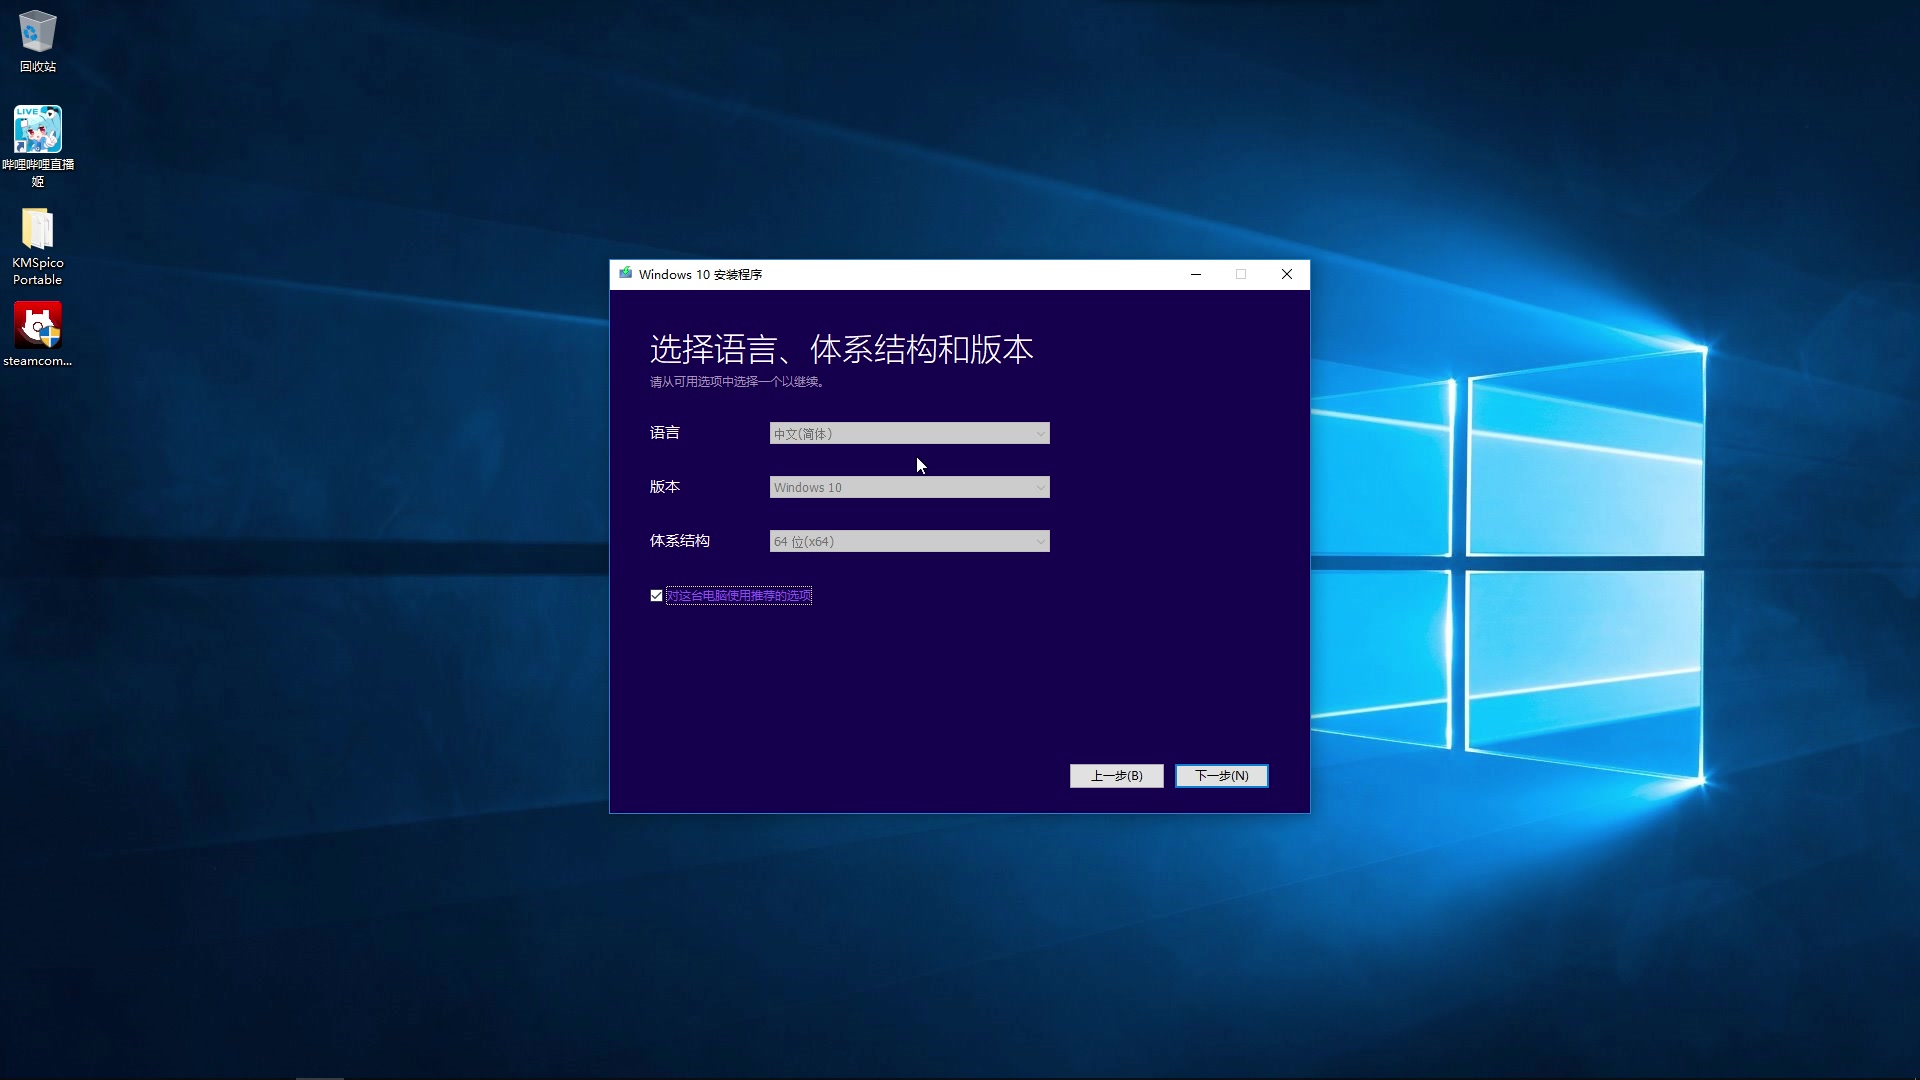The image size is (1920, 1080).
Task: Uncheck 对这台电脑使用推荐的选项 checkbox
Action: (x=656, y=596)
